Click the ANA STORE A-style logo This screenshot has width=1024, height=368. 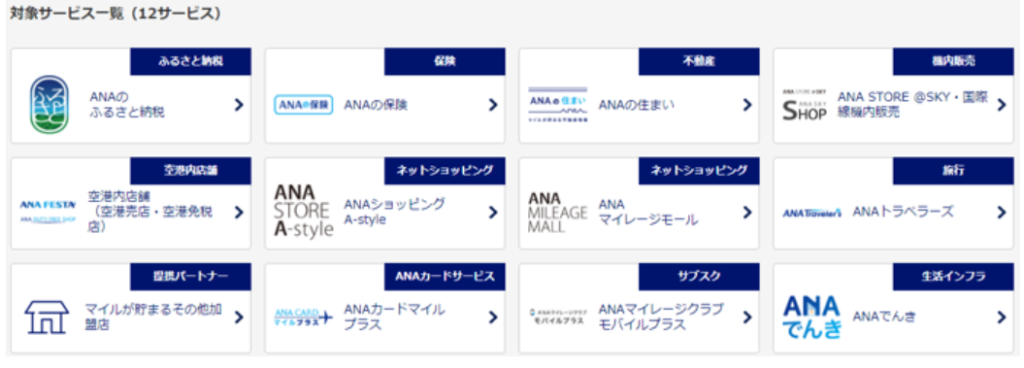click(304, 211)
